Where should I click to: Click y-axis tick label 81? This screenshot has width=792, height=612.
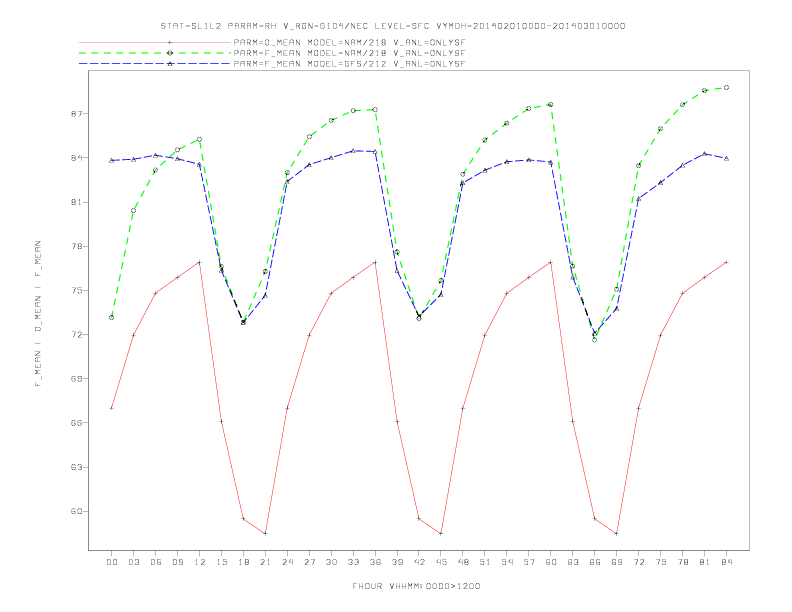[76, 202]
